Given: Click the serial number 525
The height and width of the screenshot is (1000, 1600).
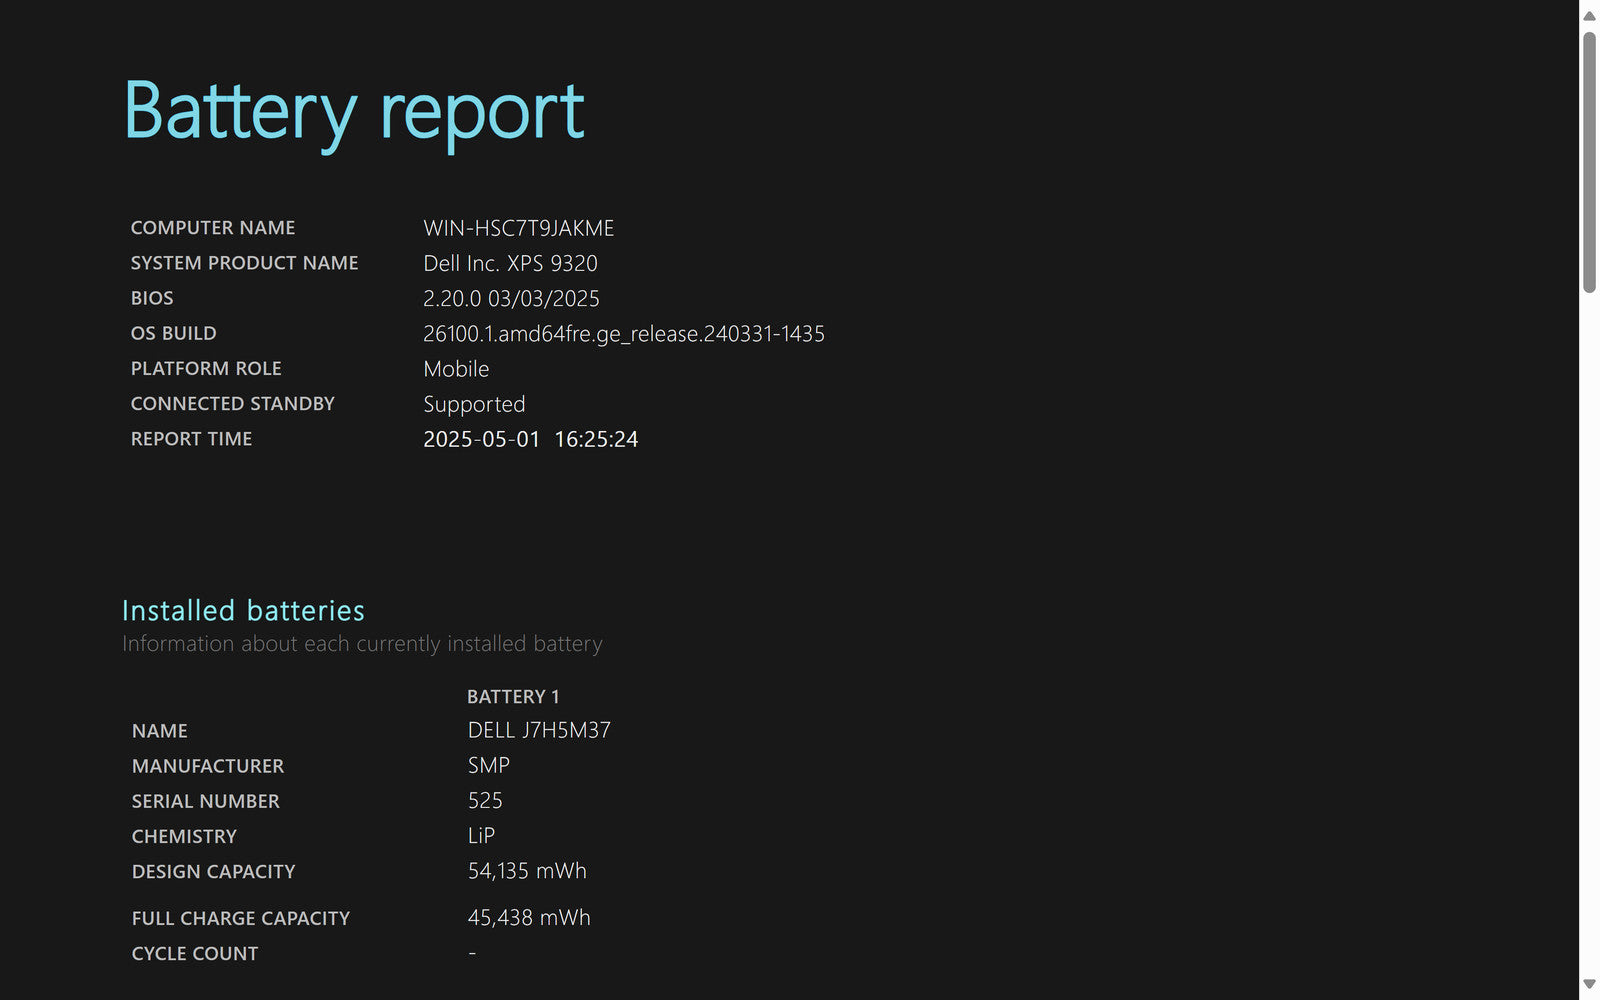Looking at the screenshot, I should coord(485,800).
